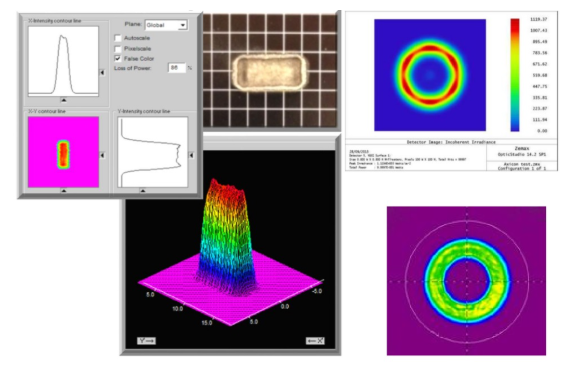Viewport: 565px width, 373px height.
Task: Edit the Loss of Power field
Action: pos(177,68)
